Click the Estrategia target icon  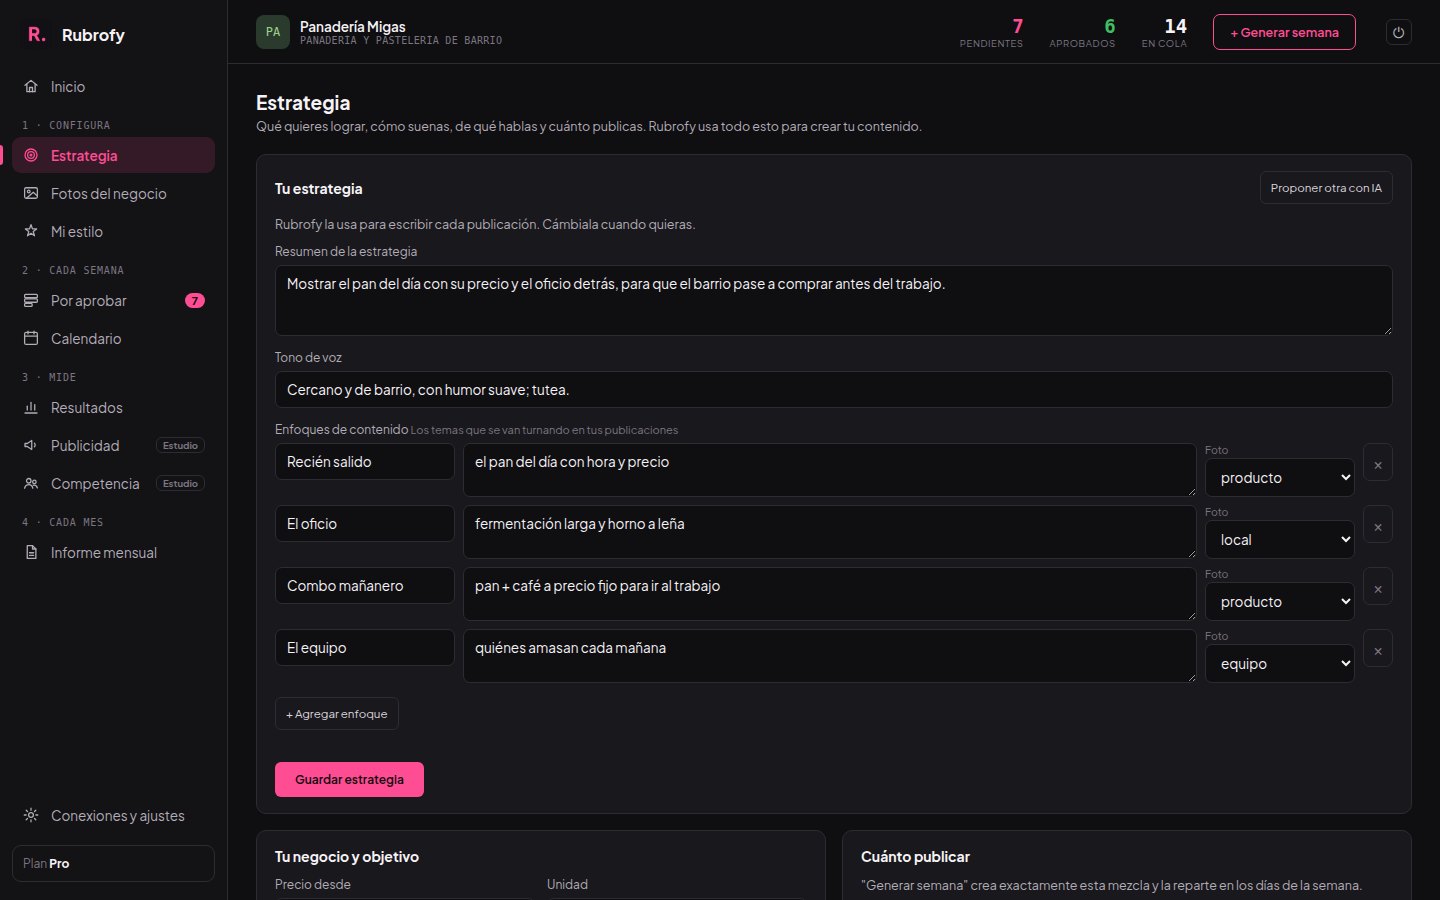31,156
